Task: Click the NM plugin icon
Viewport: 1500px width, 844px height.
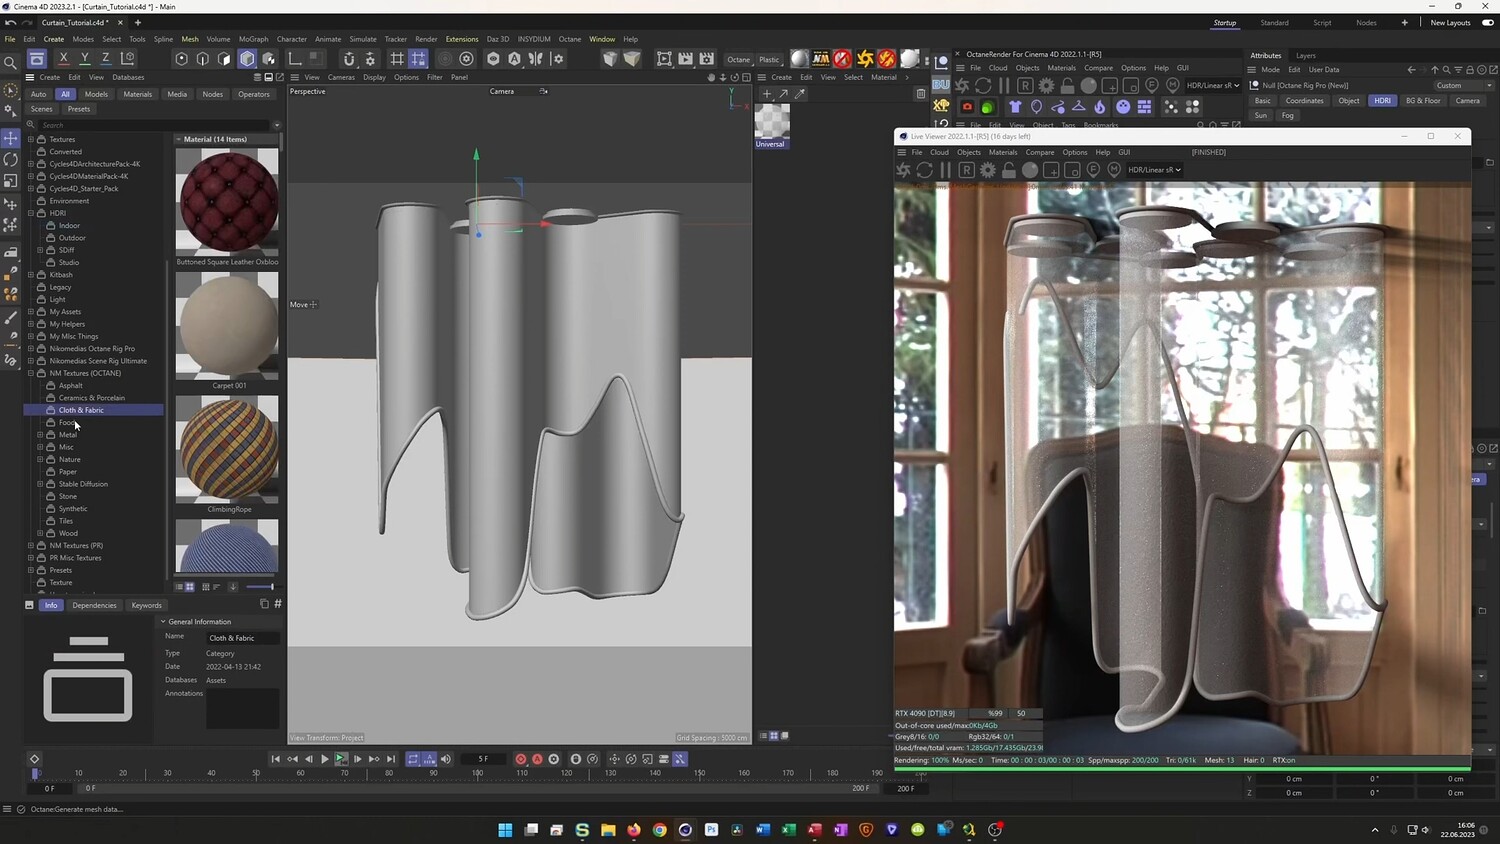Action: (821, 59)
